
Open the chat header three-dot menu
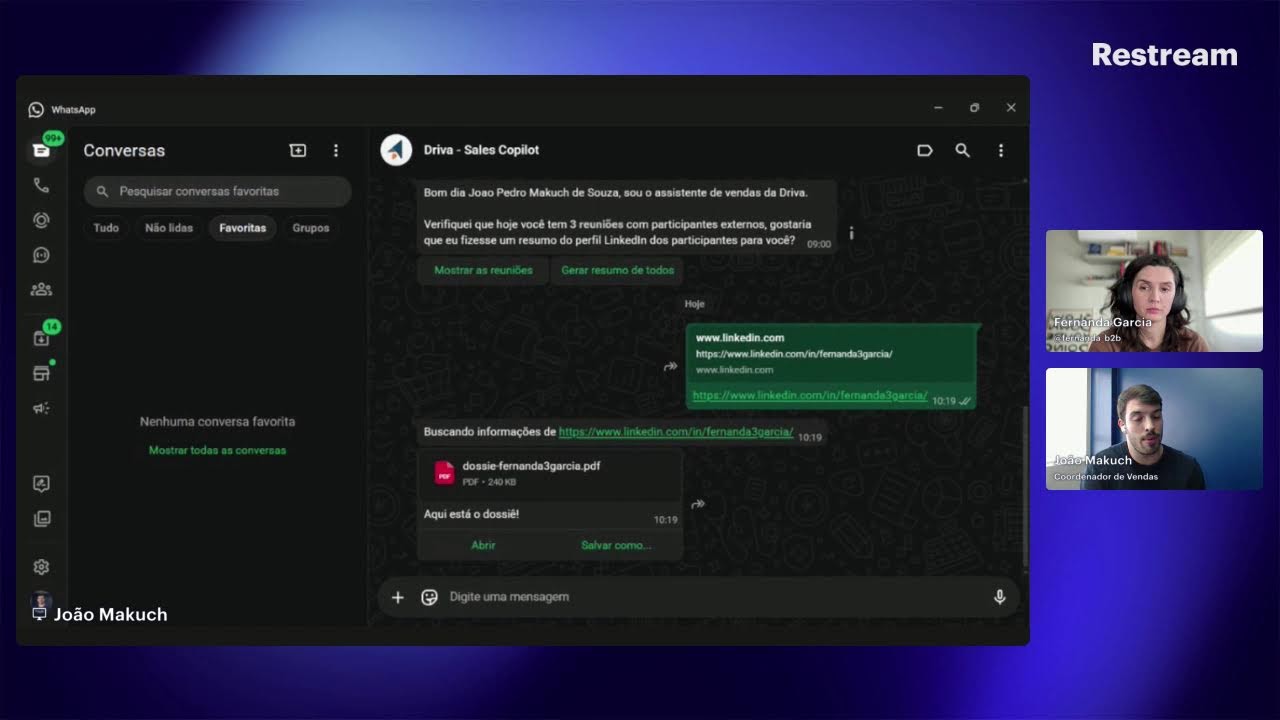click(1000, 150)
